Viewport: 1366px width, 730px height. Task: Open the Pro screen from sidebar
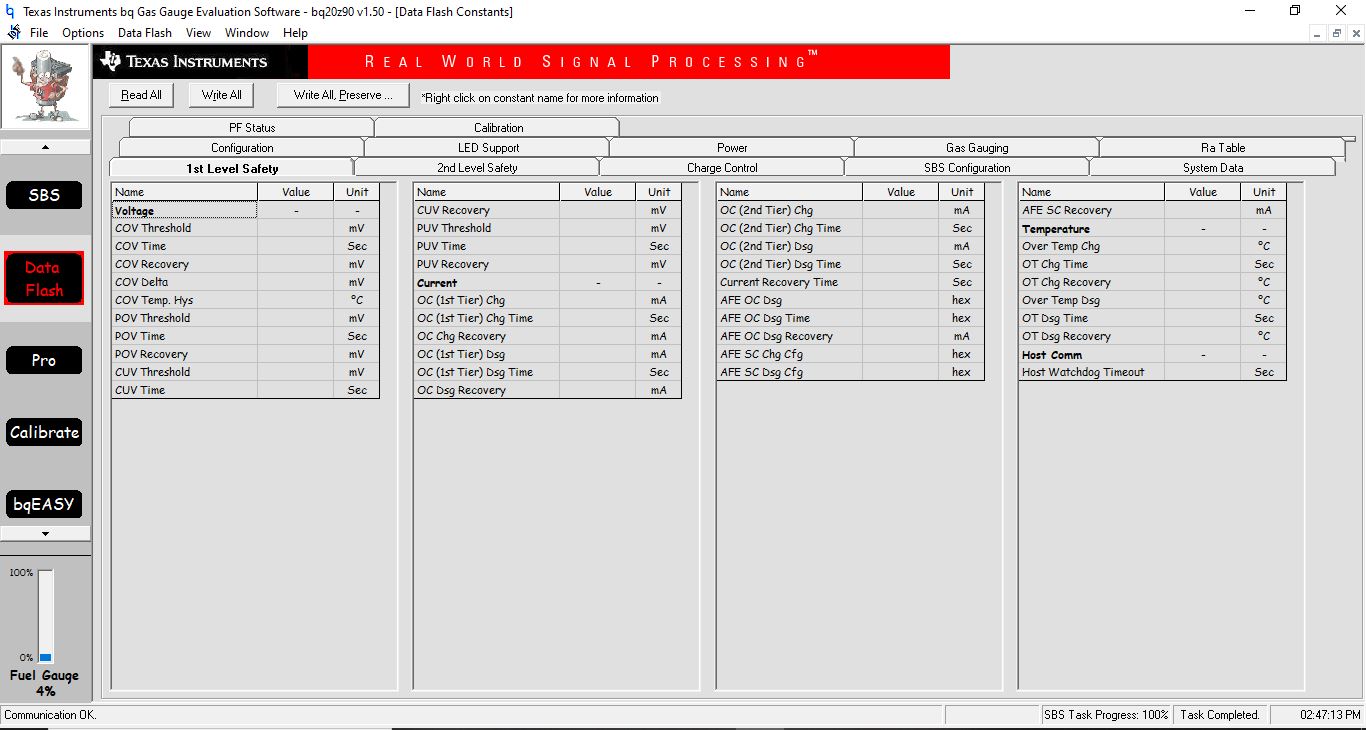44,360
